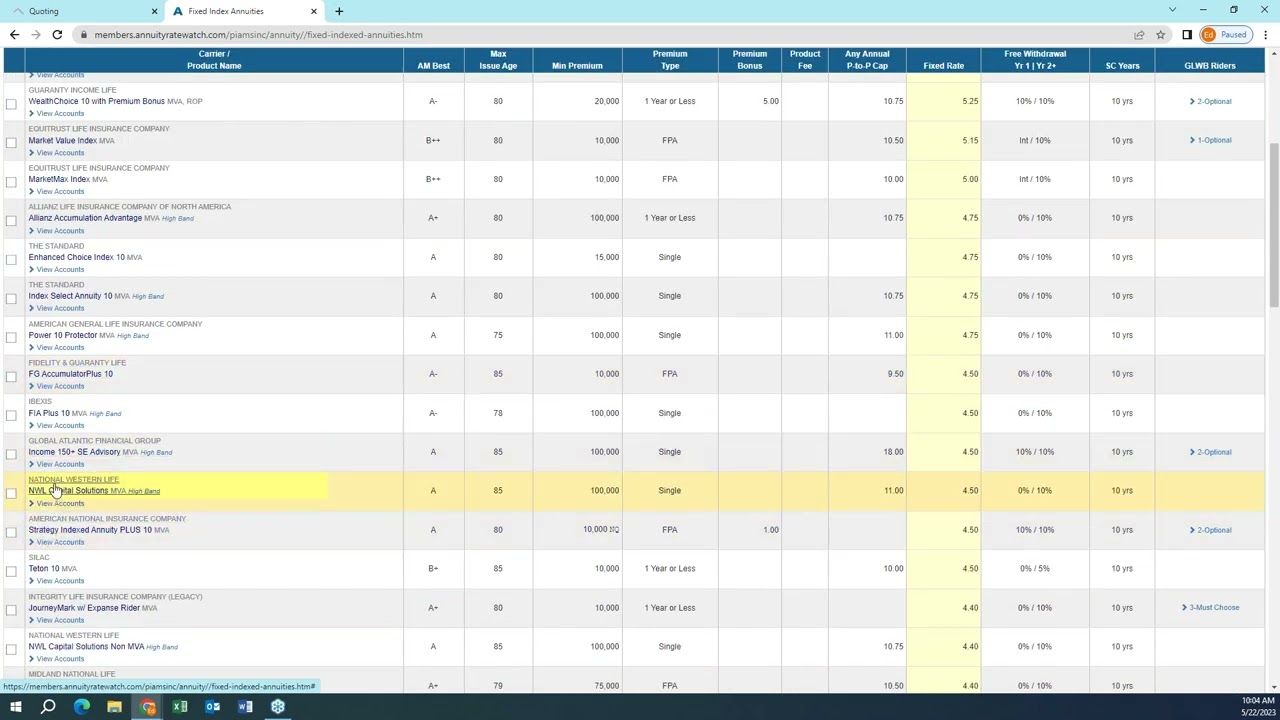
Task: Sort by Carrier / Product Name column header
Action: coord(213,60)
